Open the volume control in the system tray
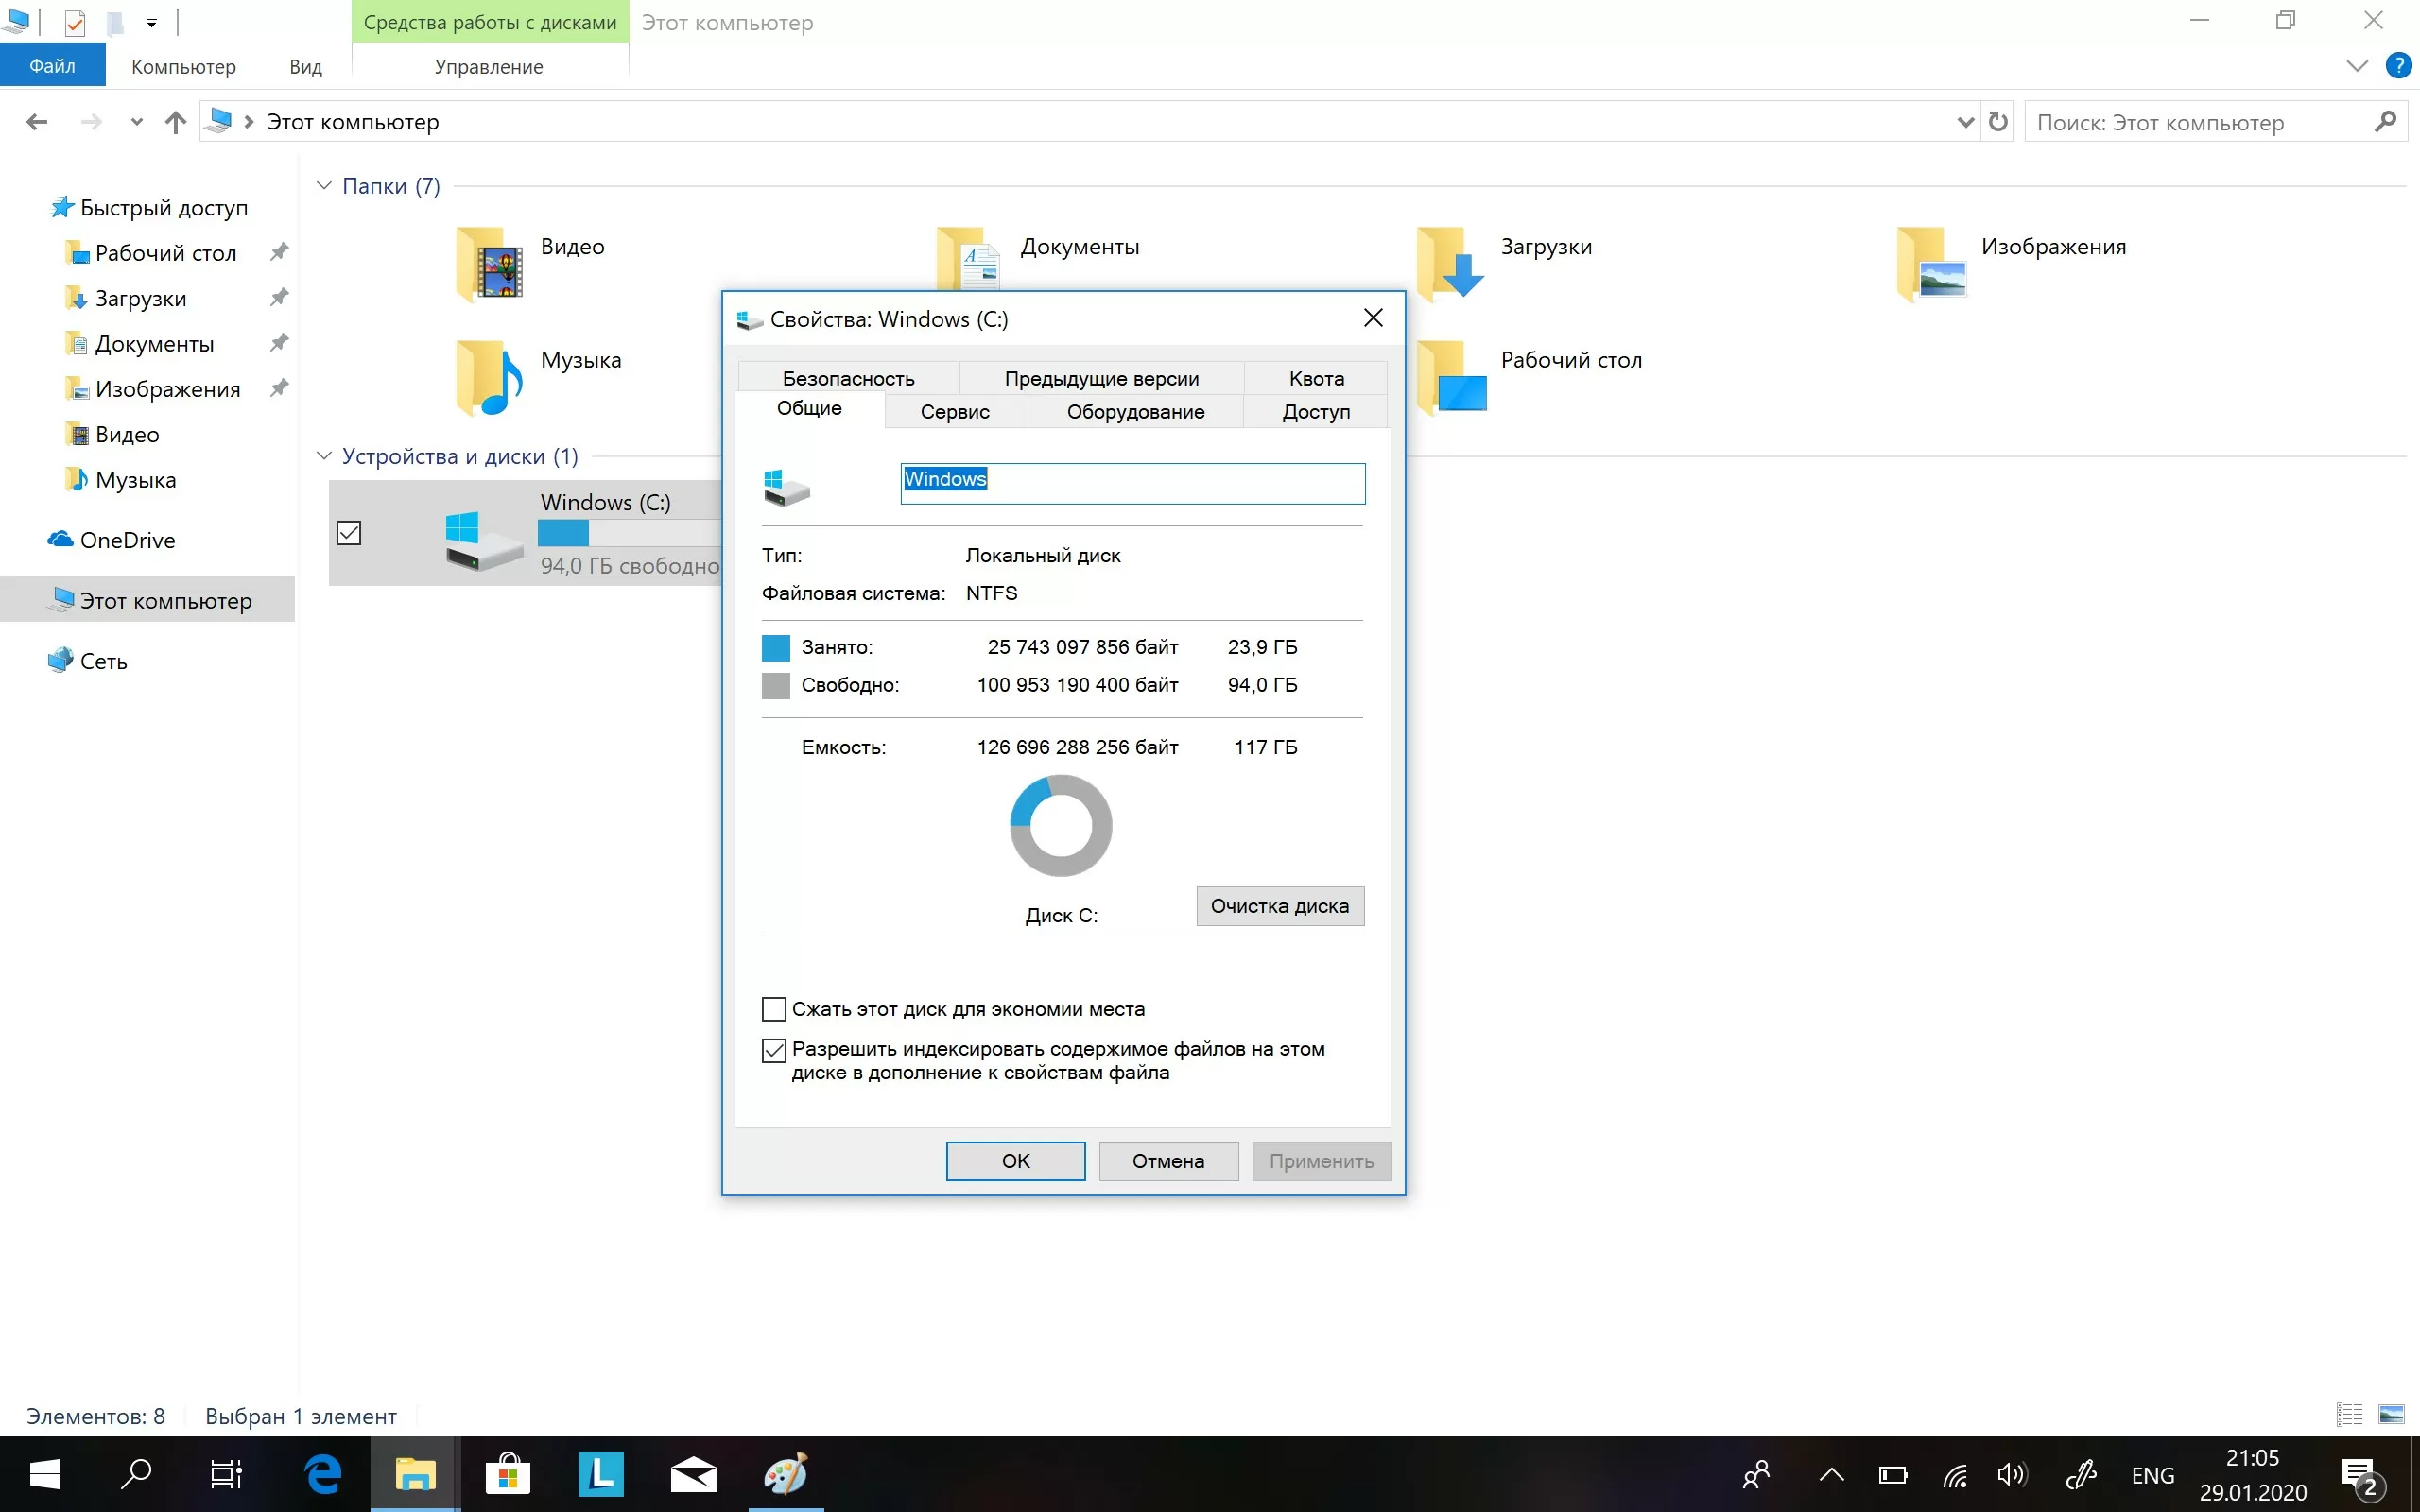 (2012, 1475)
